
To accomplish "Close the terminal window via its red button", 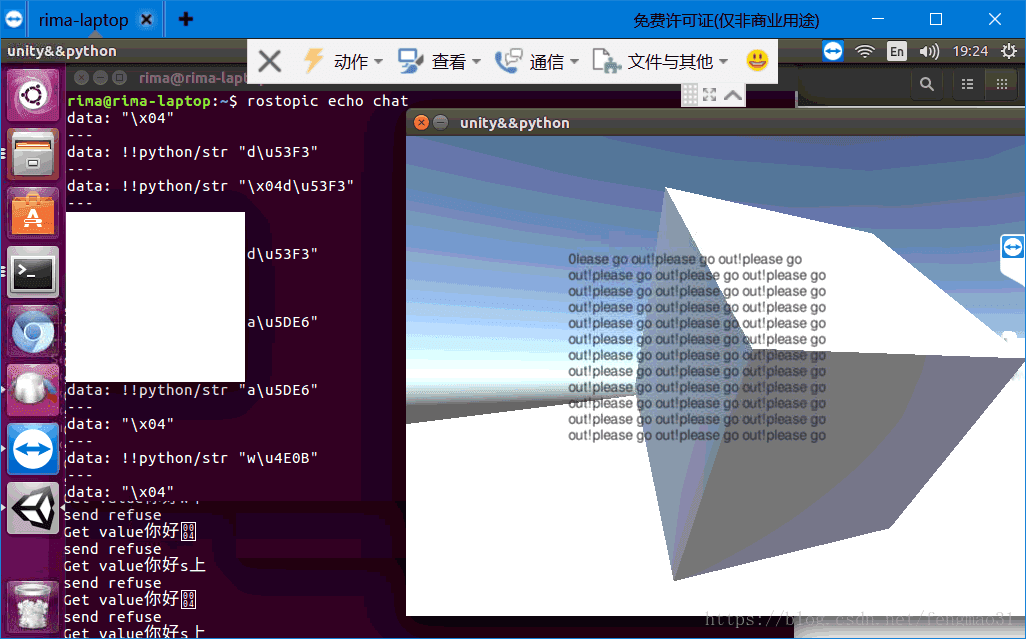I will (81, 78).
